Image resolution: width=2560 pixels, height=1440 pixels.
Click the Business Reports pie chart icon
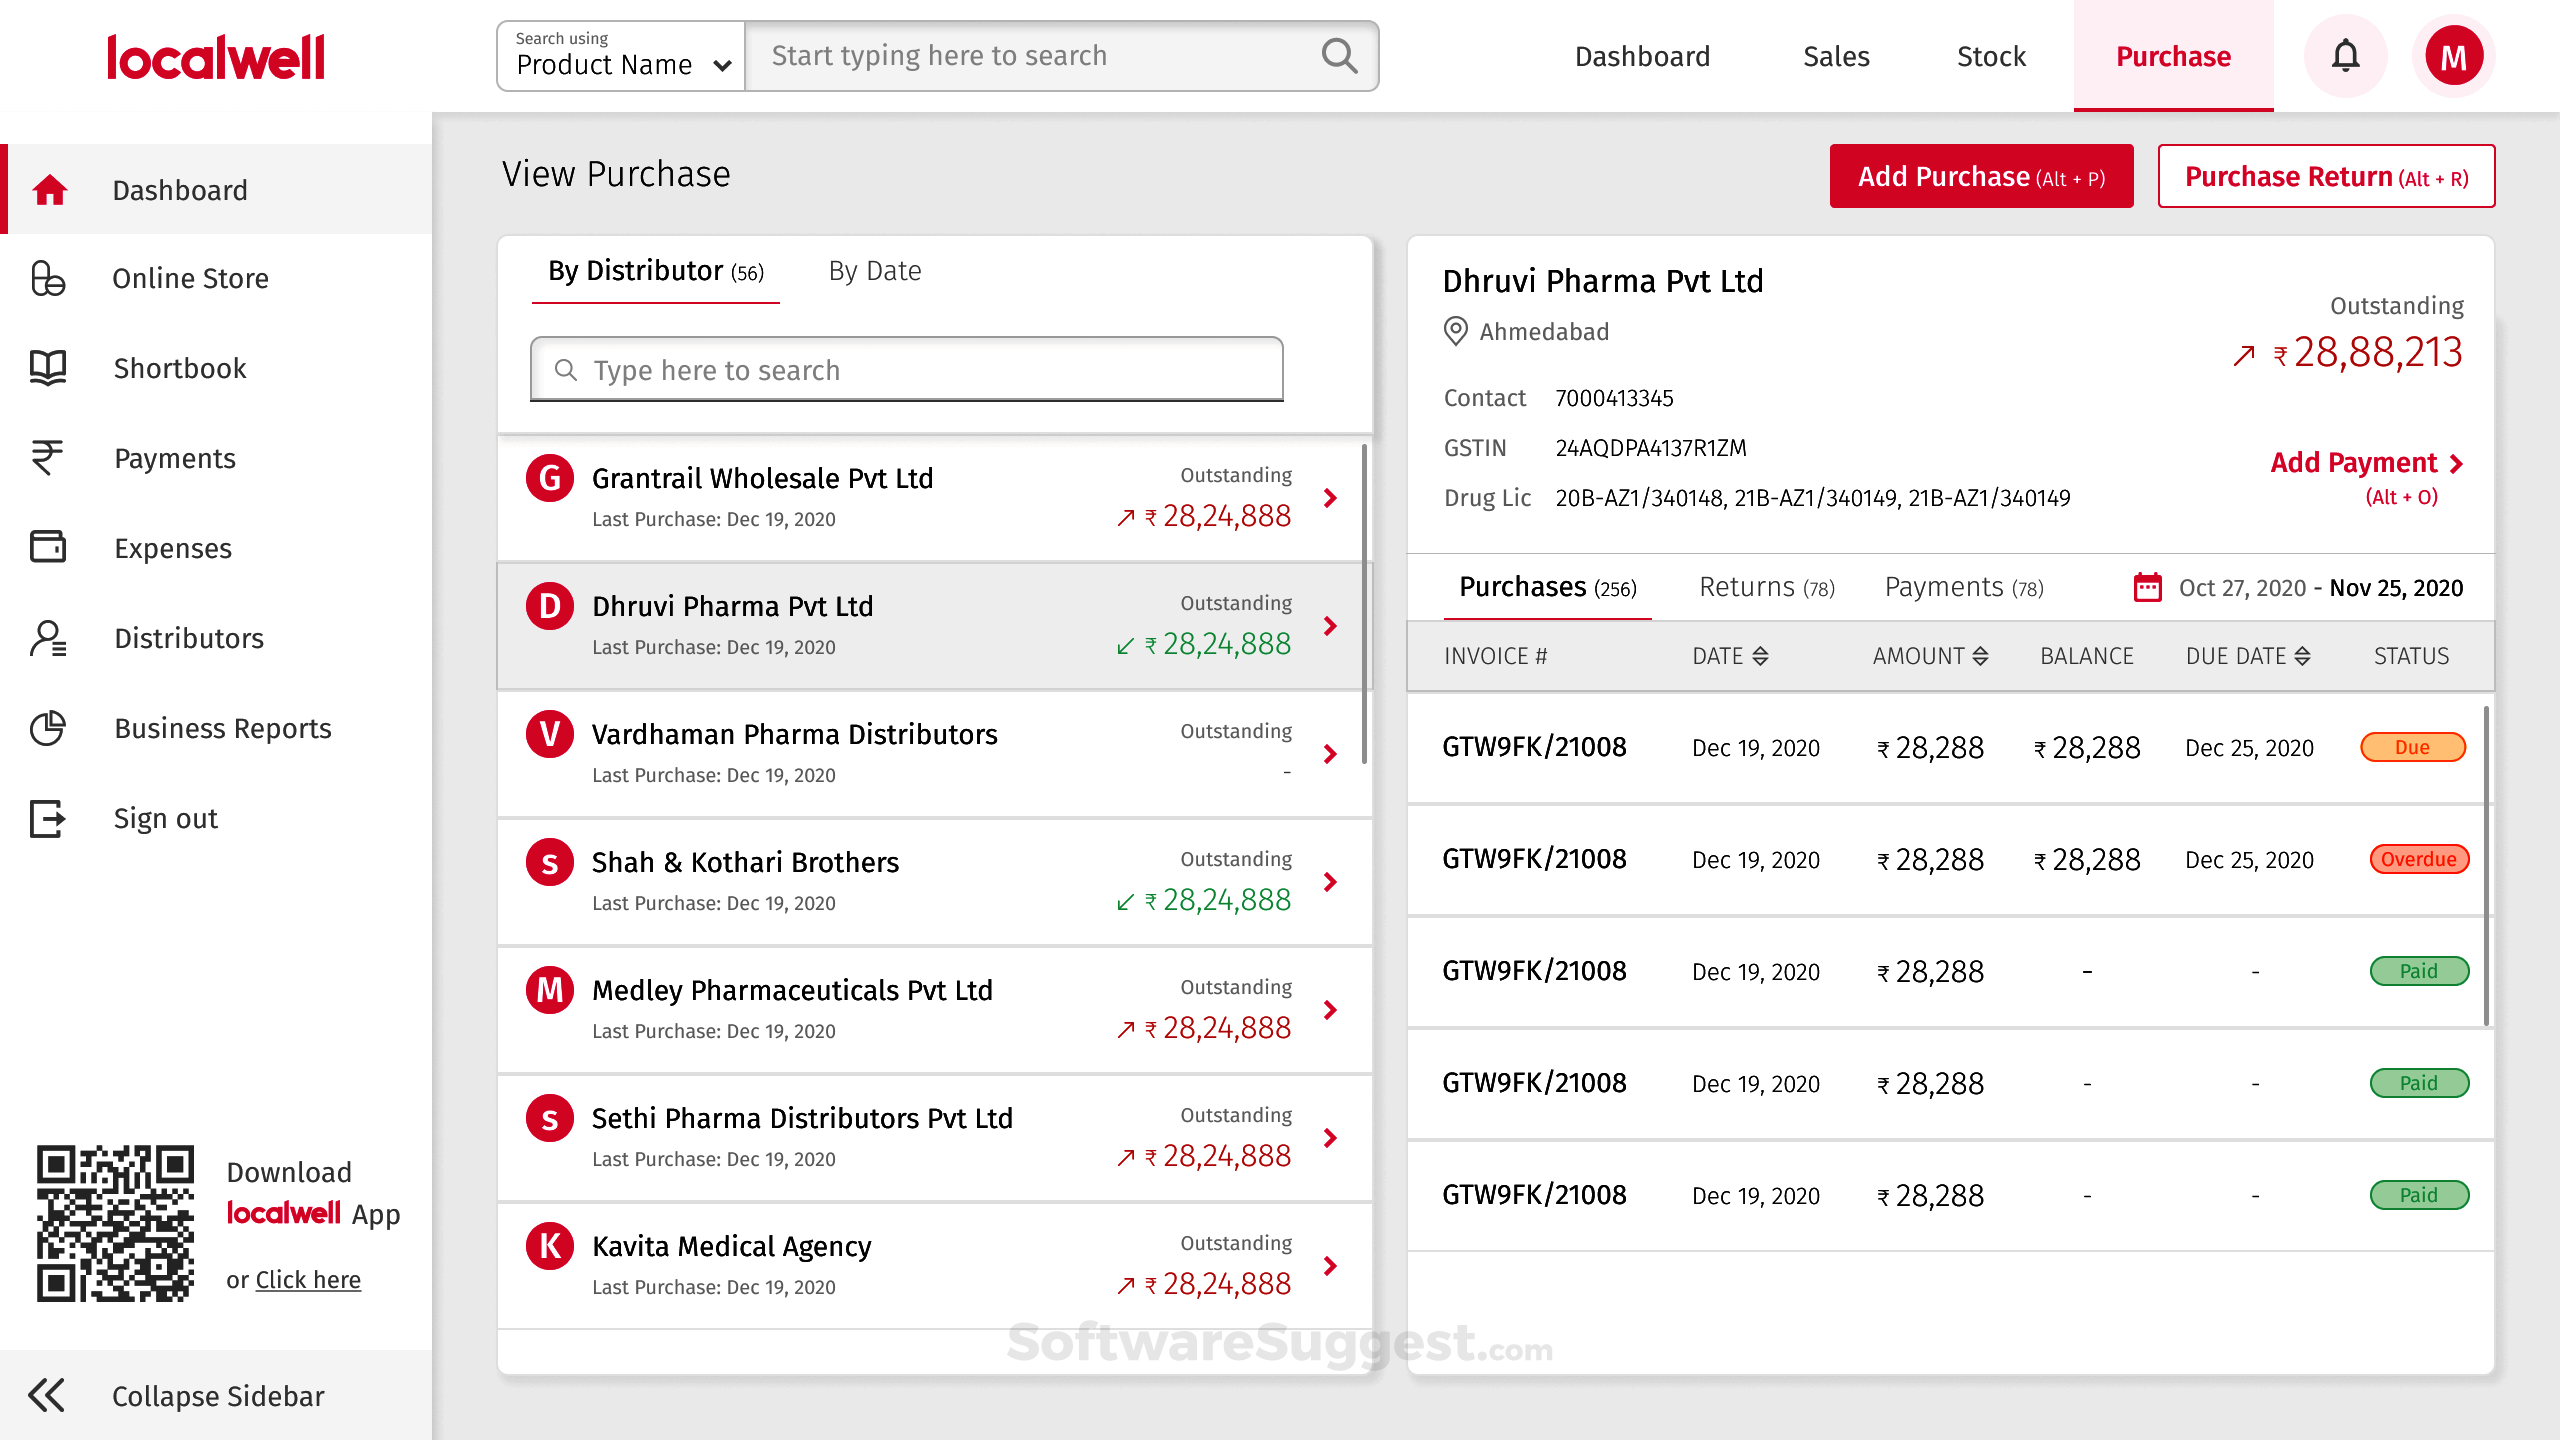pos(49,728)
